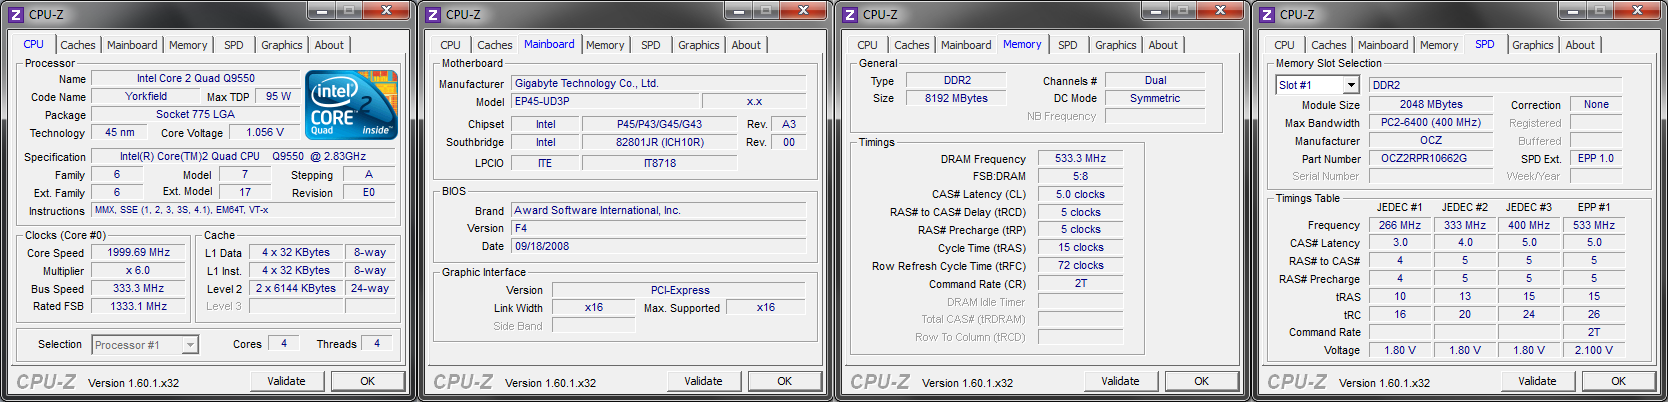The image size is (1669, 402).
Task: Go to SPD tab in the Memory window
Action: [1068, 45]
